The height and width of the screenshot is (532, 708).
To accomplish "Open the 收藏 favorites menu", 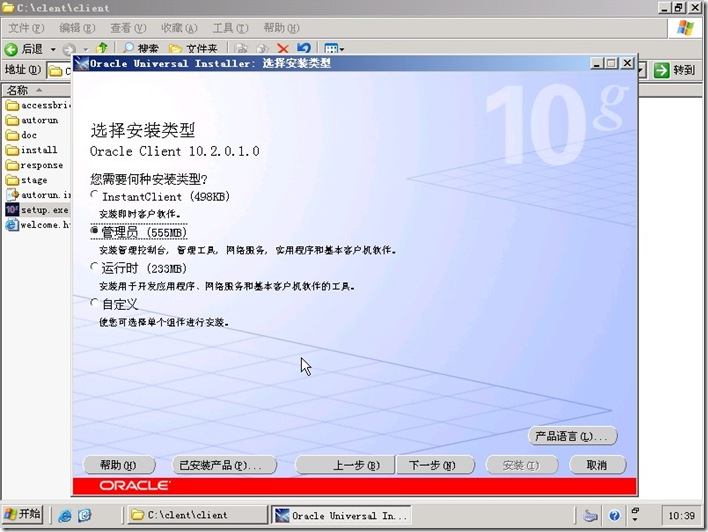I will tap(179, 28).
